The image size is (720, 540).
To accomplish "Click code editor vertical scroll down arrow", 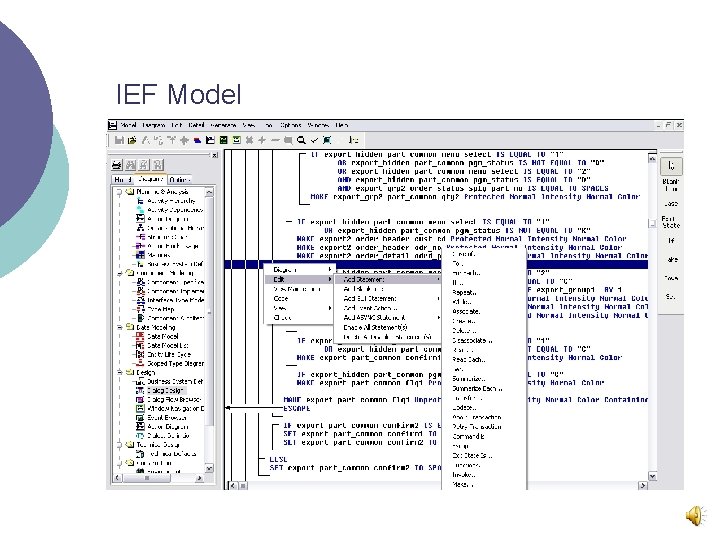I will [652, 476].
